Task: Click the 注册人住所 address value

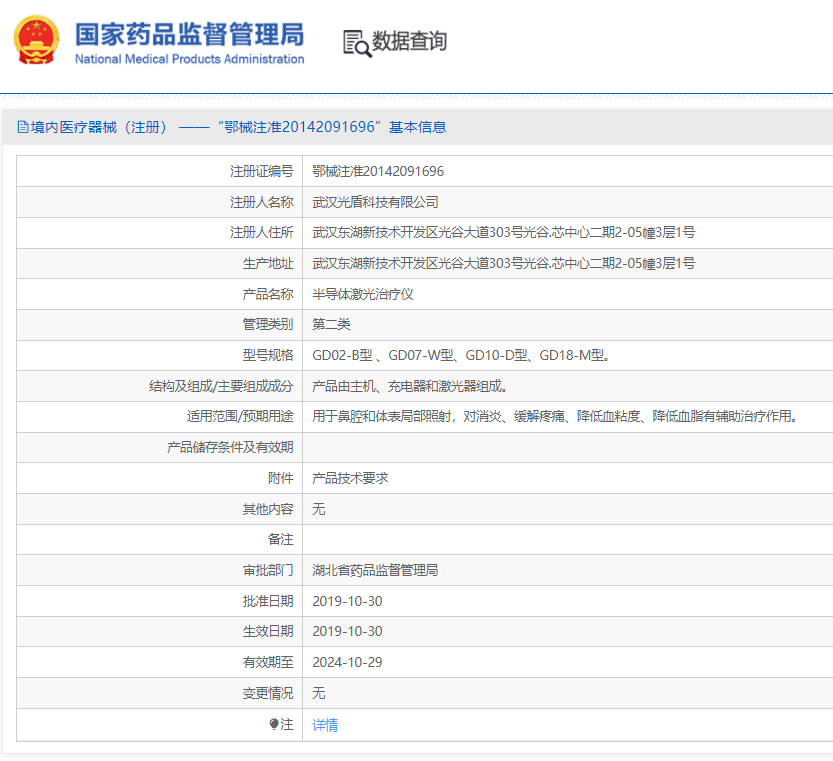Action: point(504,232)
